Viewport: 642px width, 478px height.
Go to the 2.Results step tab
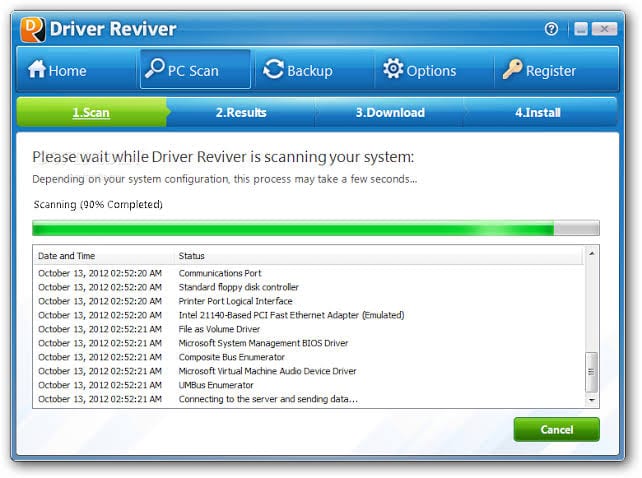pos(241,113)
